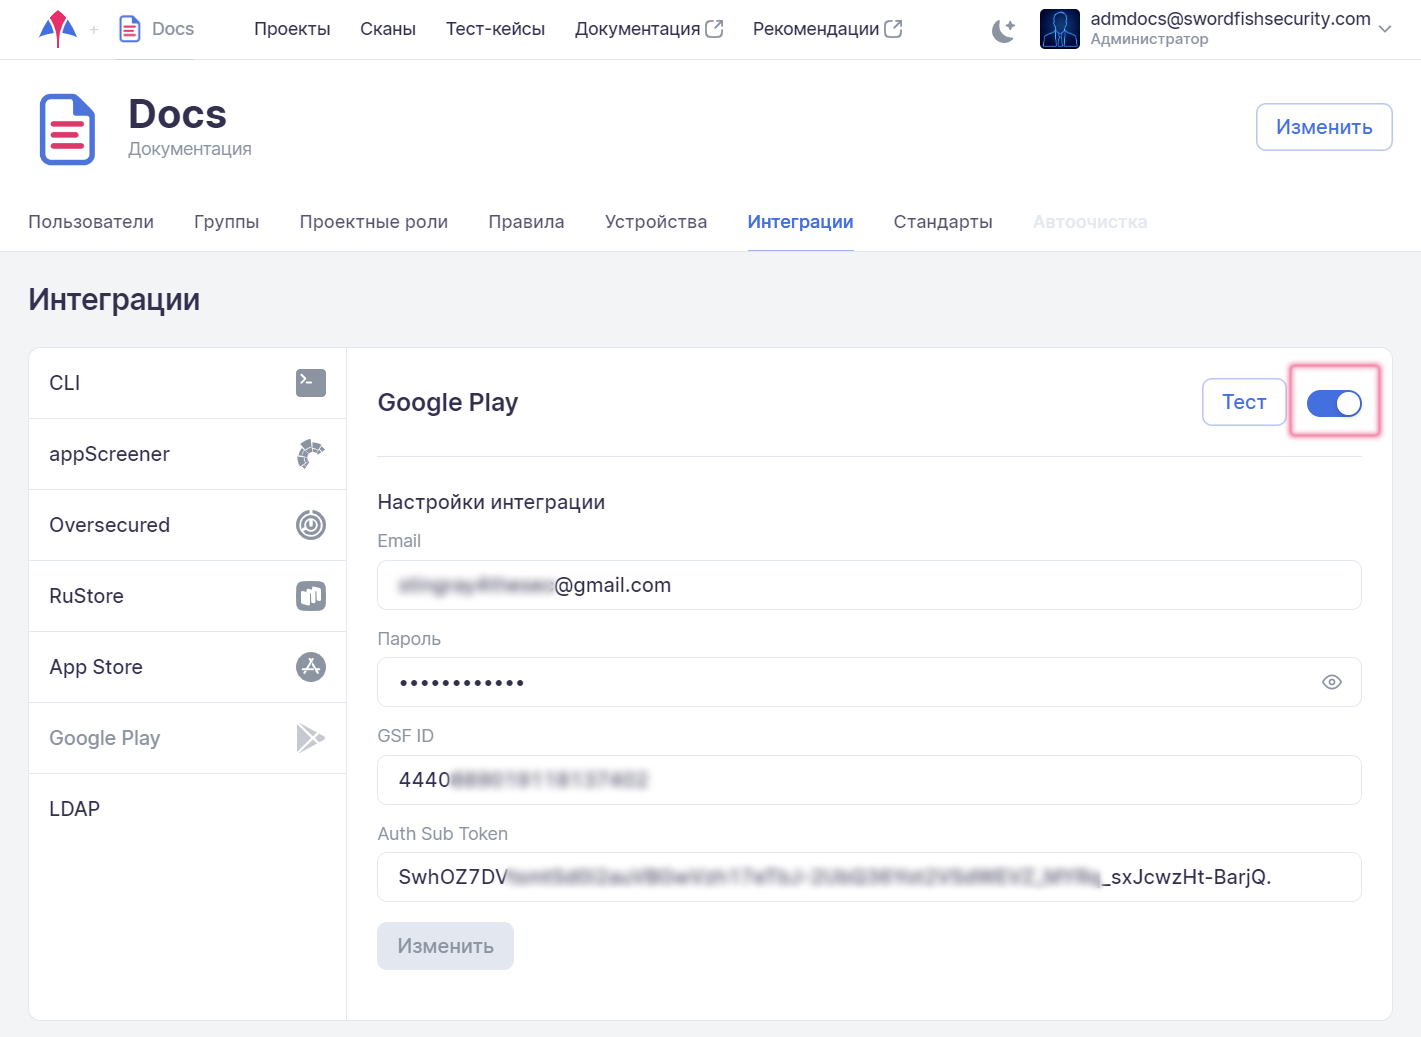Select Oversecured integration
This screenshot has height=1037, width=1421.
(187, 525)
